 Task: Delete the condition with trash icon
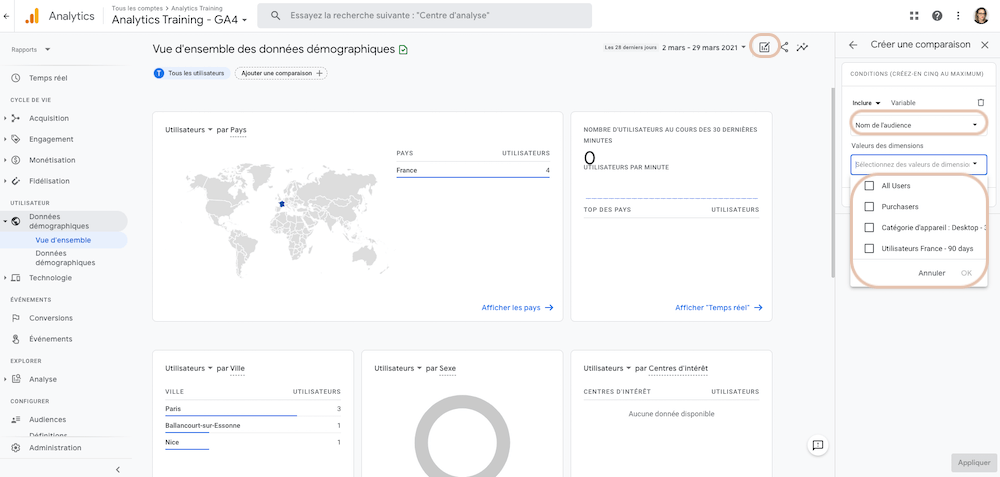(x=981, y=103)
